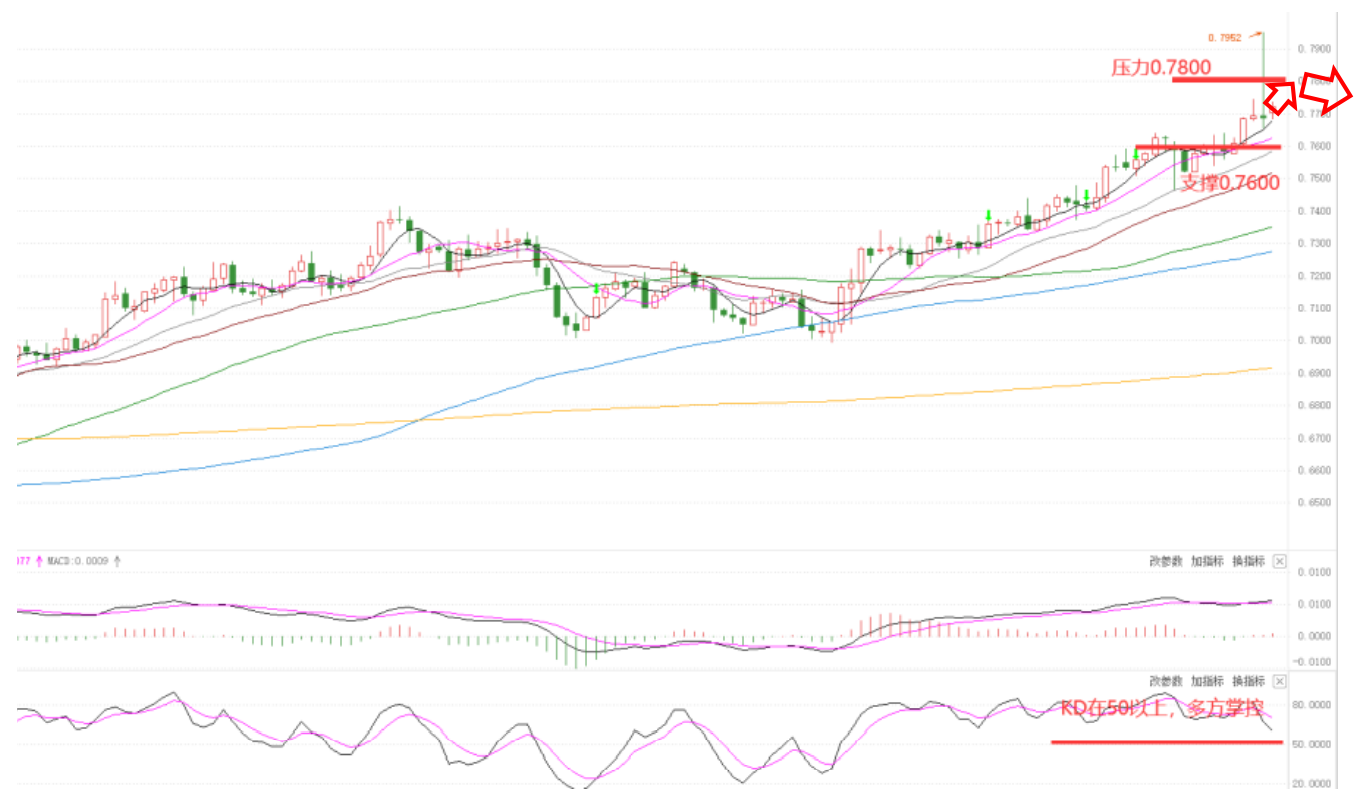Click the pink up arrow left of MACD label
Viewport: 1361px width, 799px height.
pyautogui.click(x=39, y=561)
